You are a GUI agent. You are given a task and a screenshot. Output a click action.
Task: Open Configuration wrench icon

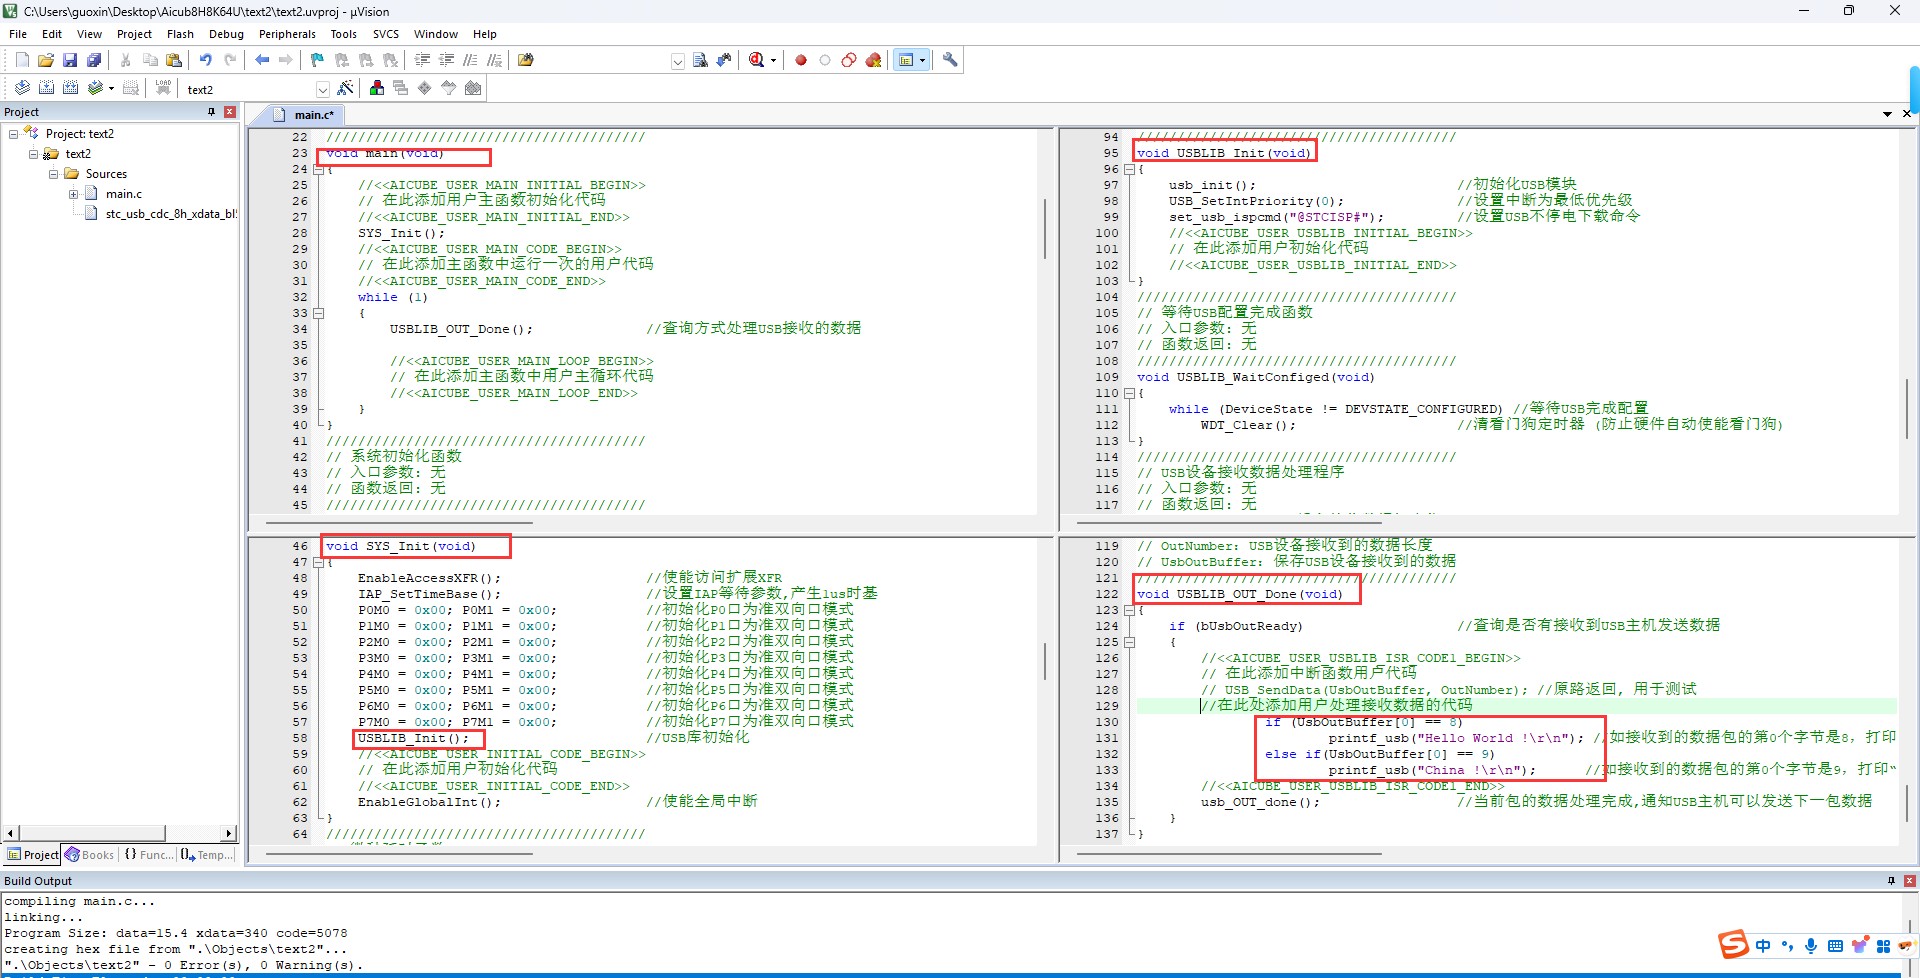(950, 60)
